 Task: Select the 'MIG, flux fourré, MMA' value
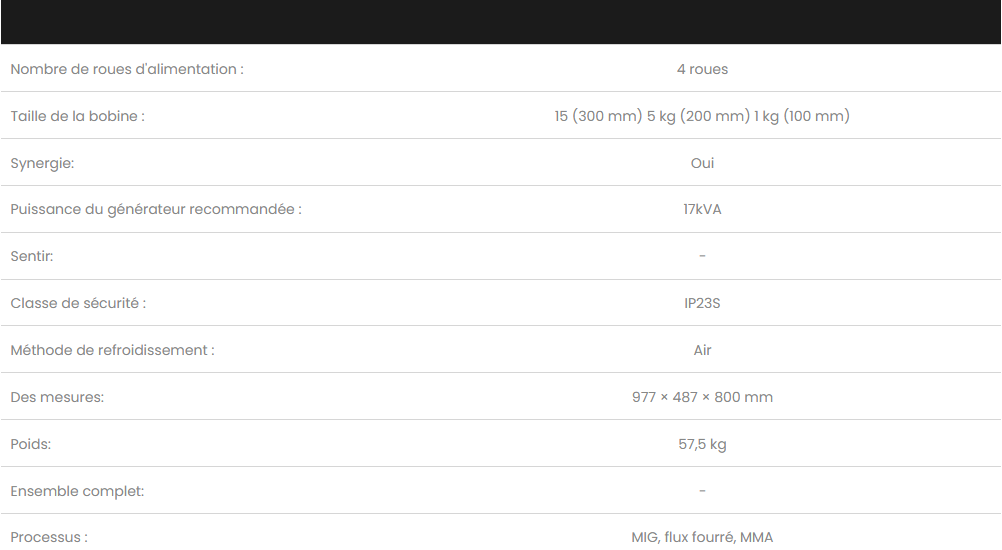(x=702, y=537)
